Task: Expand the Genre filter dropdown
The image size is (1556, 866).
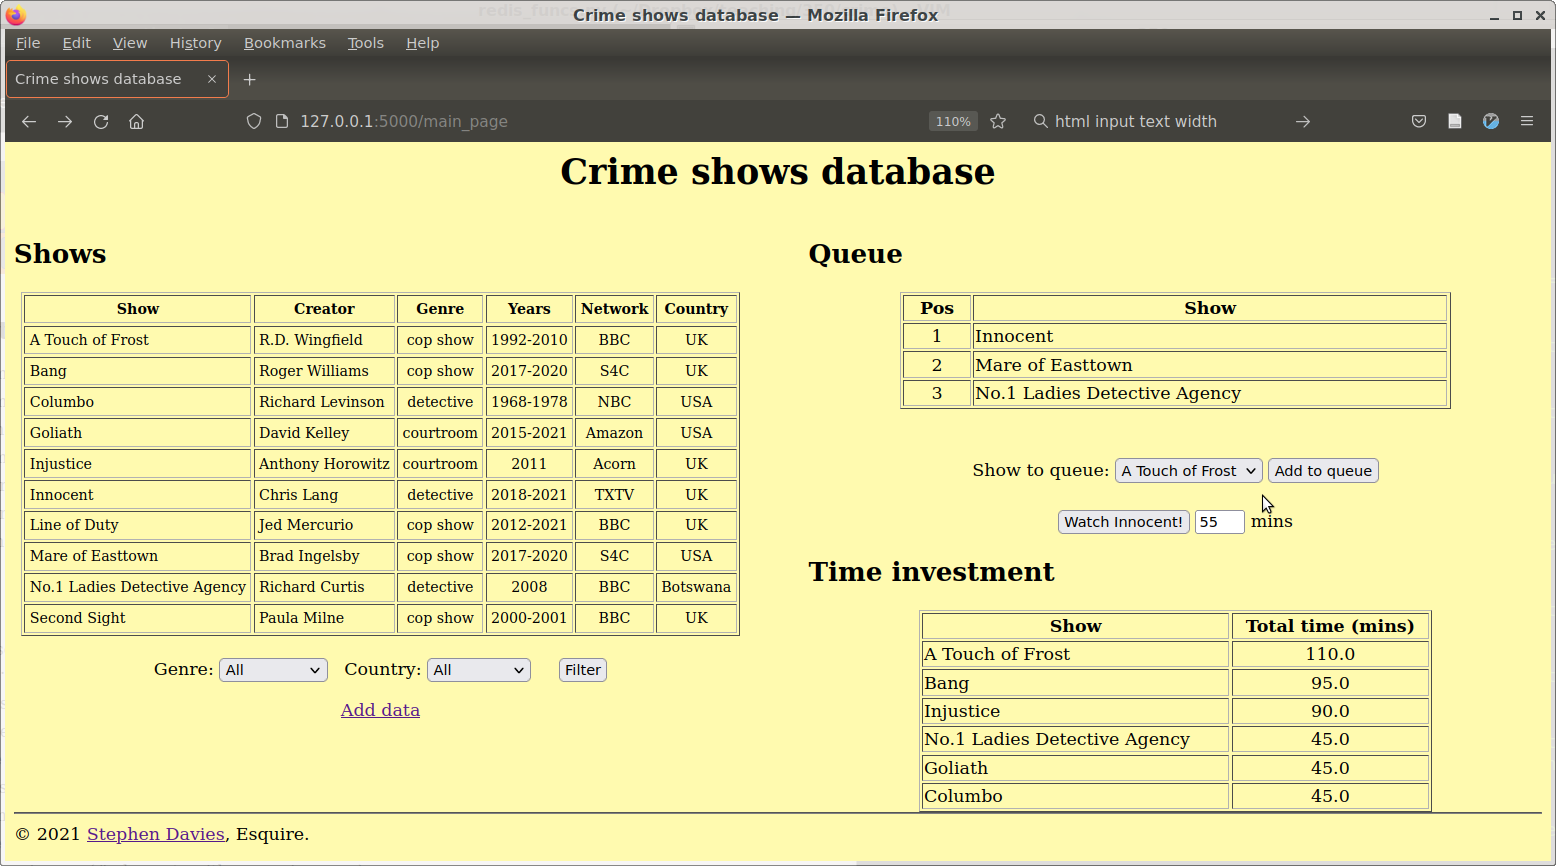Action: tap(273, 670)
